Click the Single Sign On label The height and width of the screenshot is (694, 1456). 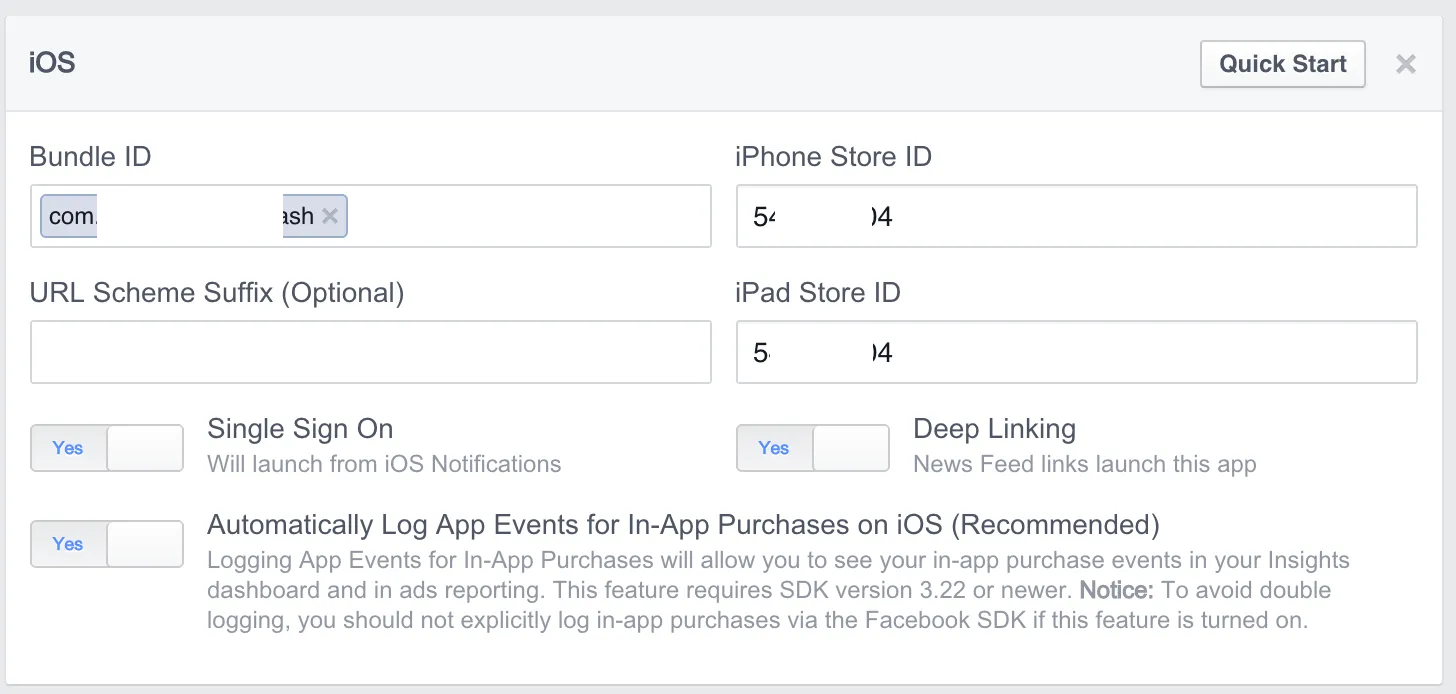(x=300, y=429)
